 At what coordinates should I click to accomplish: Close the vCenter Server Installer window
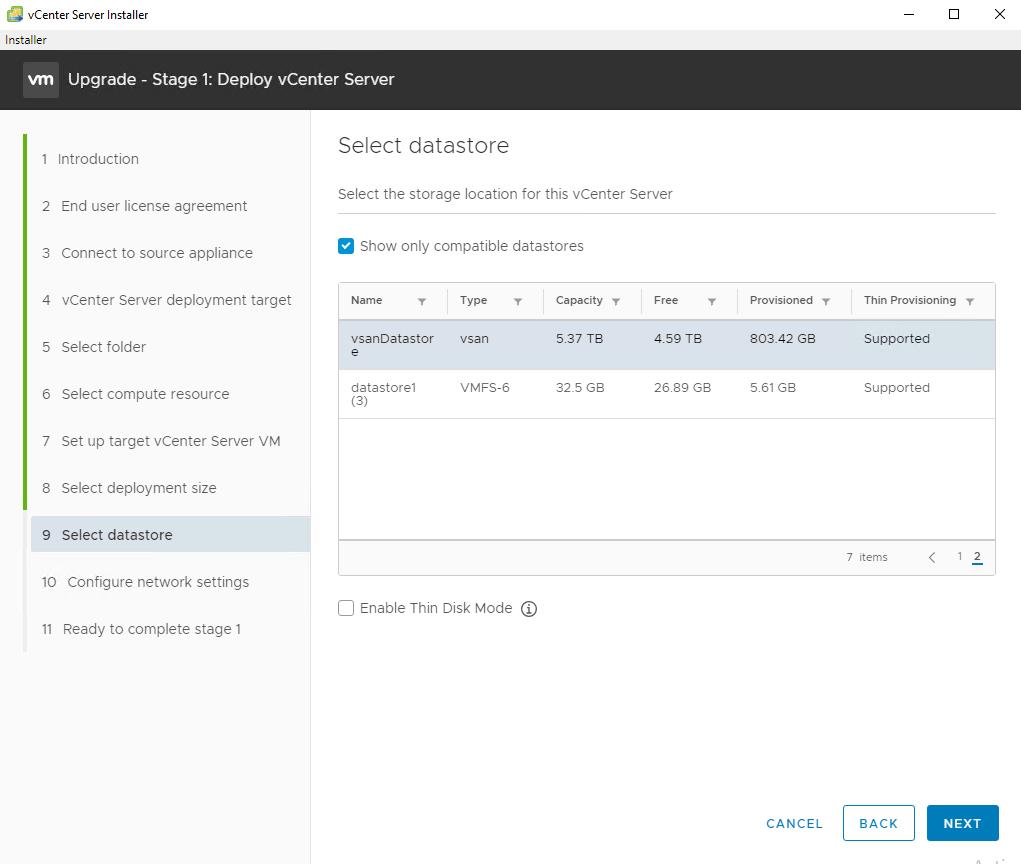(1000, 14)
